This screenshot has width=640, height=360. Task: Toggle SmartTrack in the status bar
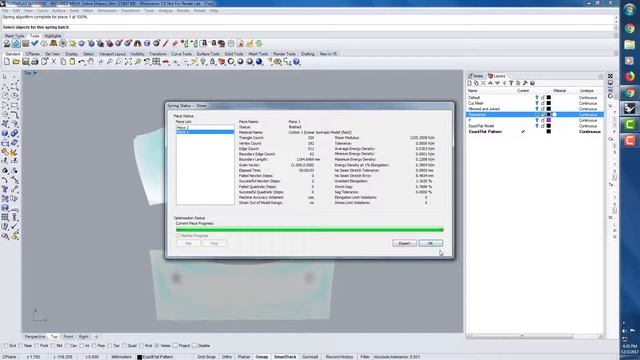[x=285, y=357]
